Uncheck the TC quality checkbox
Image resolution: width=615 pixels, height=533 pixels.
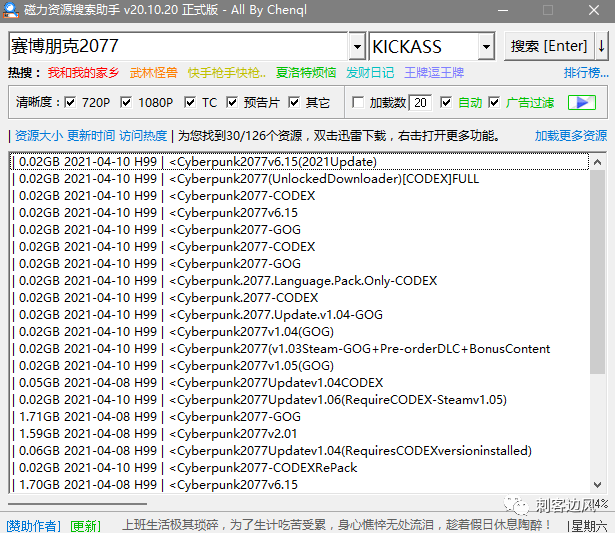190,102
